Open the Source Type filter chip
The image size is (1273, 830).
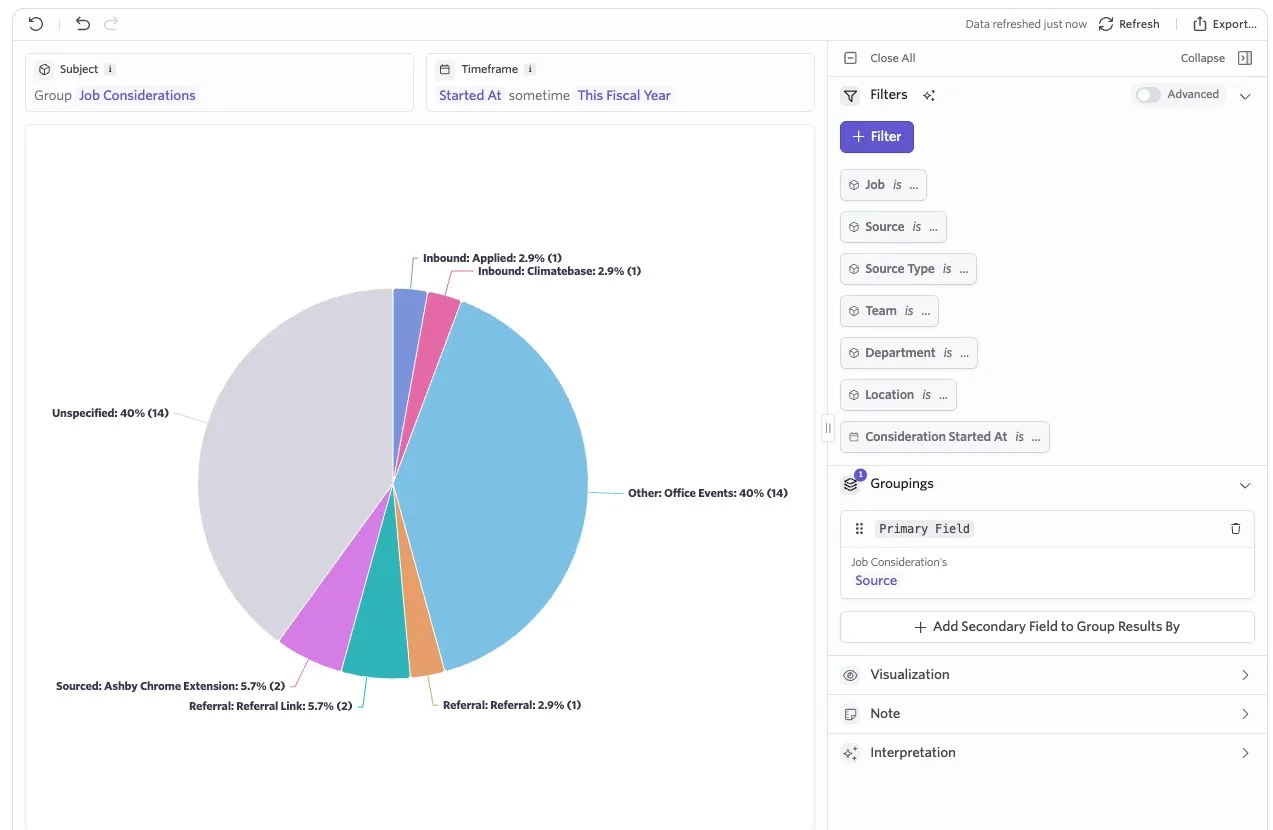(x=908, y=269)
